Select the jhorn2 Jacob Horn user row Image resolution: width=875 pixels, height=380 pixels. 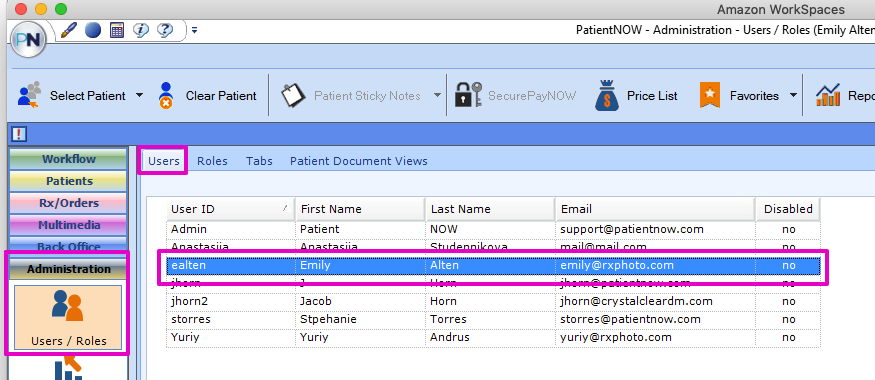(x=493, y=301)
